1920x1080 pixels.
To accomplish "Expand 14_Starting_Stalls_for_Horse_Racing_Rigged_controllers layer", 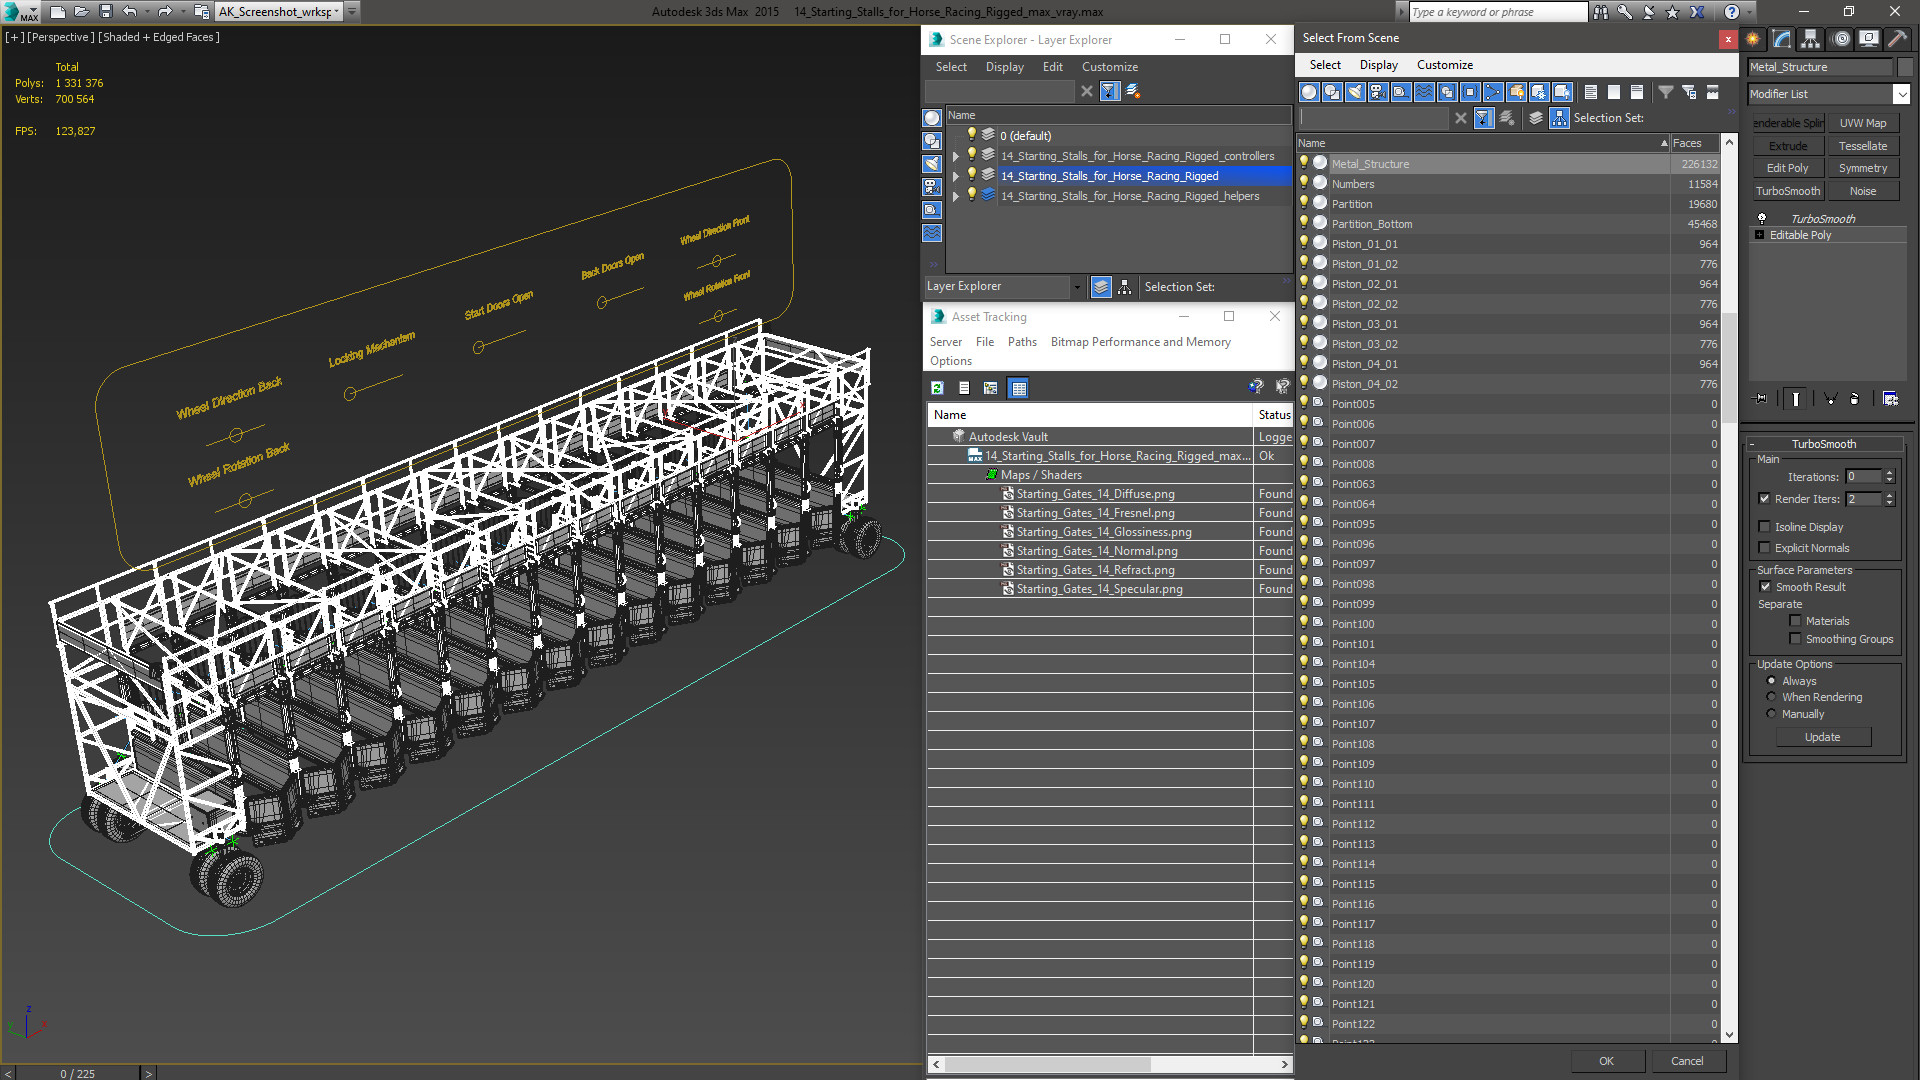I will pyautogui.click(x=956, y=156).
